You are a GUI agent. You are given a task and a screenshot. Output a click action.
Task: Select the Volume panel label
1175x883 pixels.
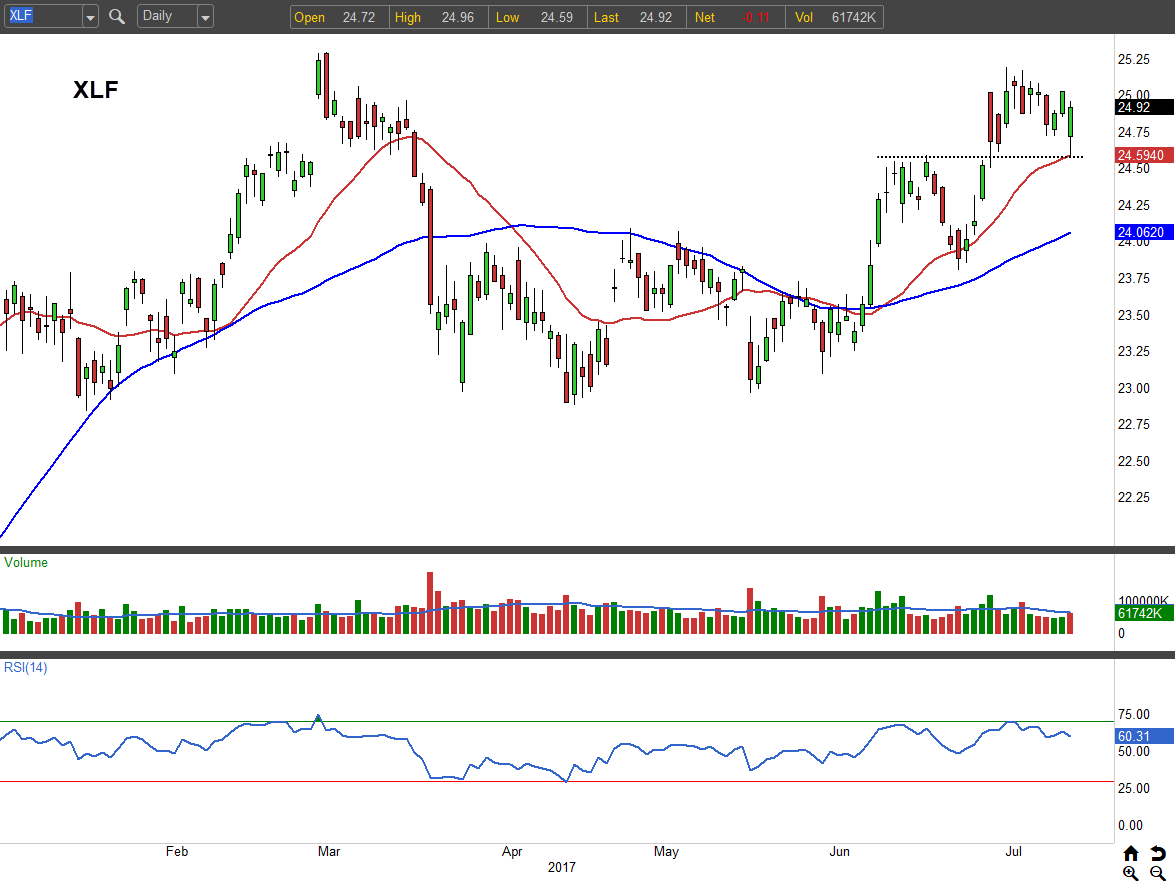(26, 563)
